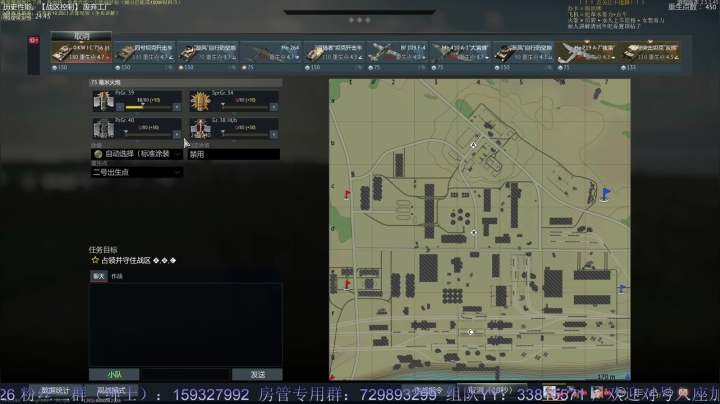720x404 pixels.
Task: Adjust the PzGr. 40 ammo slider
Action: pos(148,135)
